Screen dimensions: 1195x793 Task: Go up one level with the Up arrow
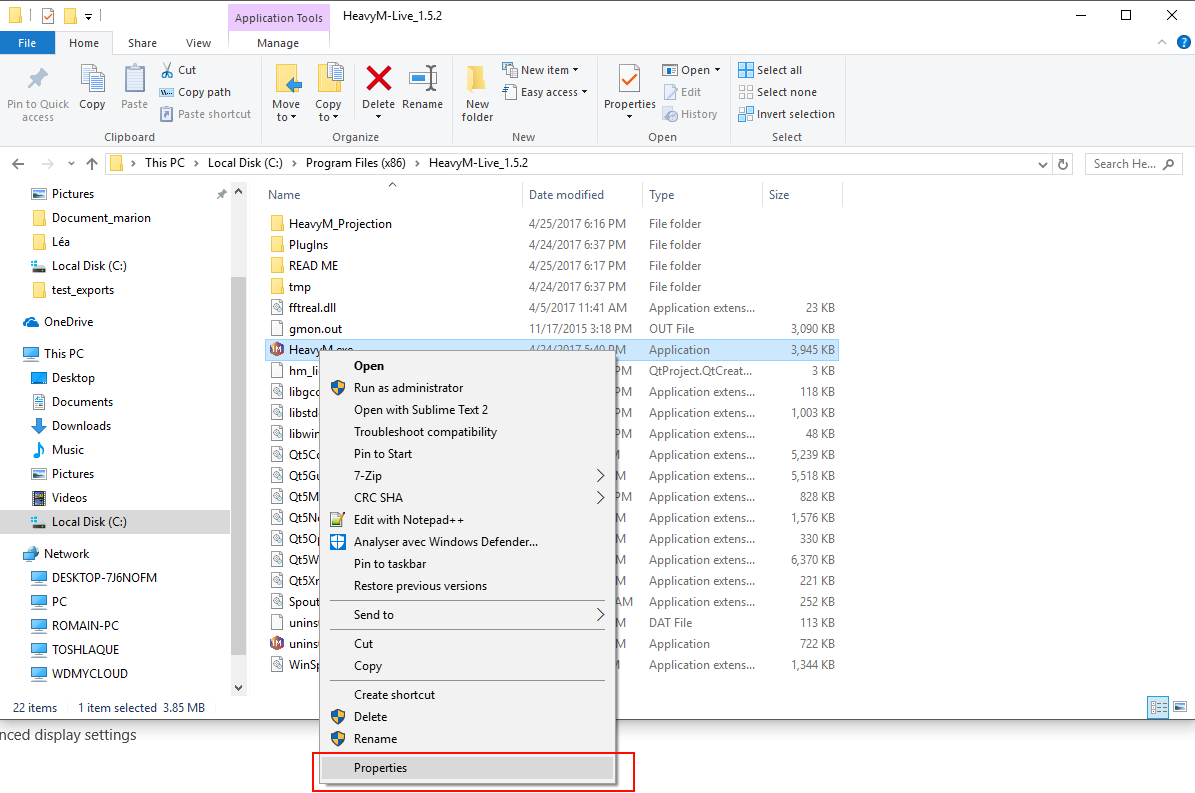(92, 164)
